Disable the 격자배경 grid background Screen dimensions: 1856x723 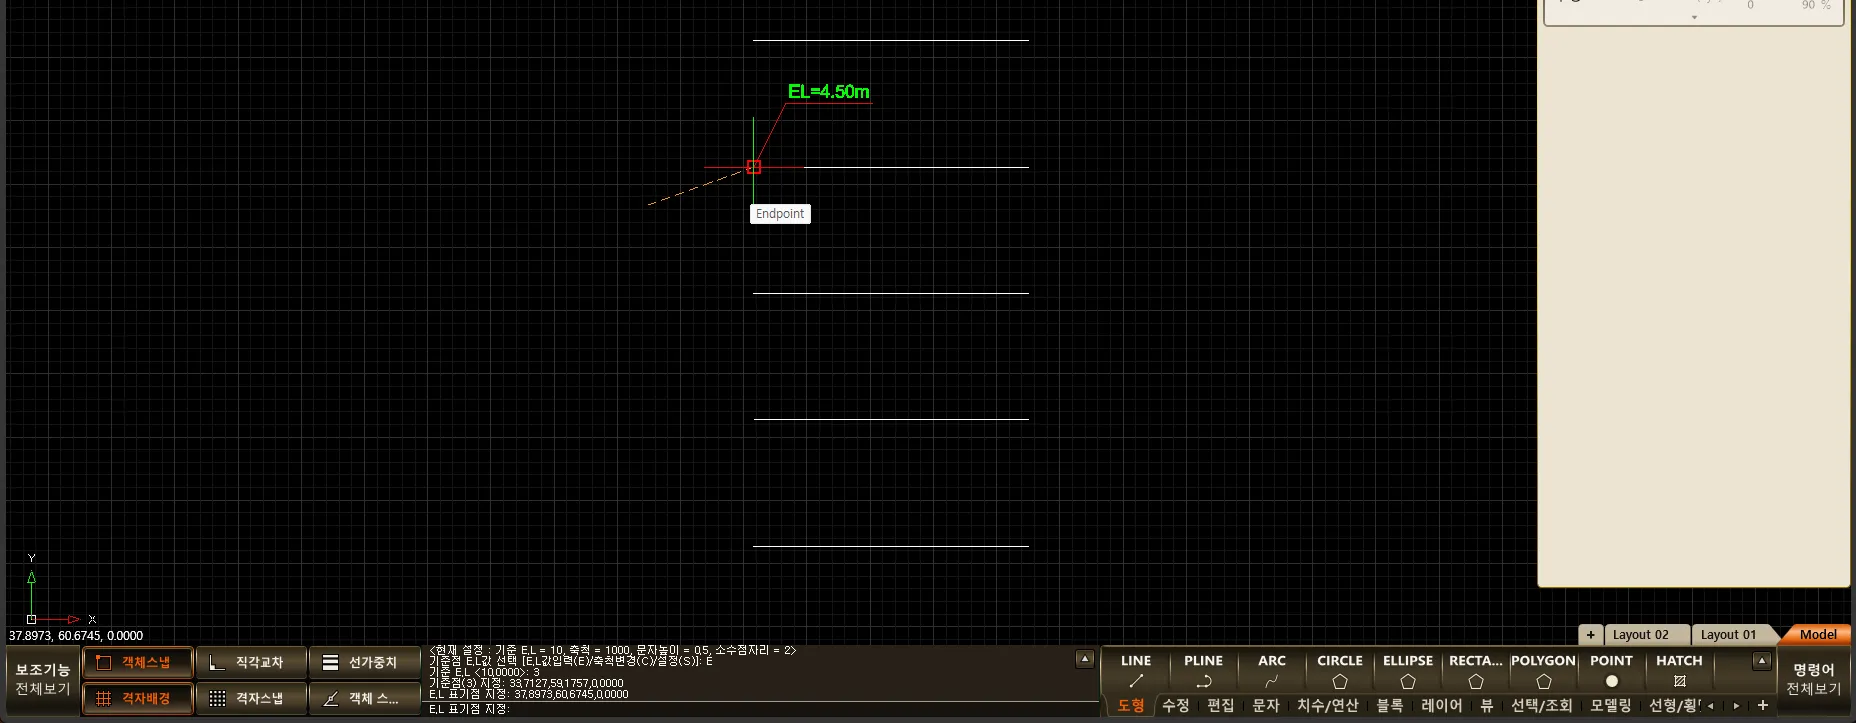coord(138,698)
